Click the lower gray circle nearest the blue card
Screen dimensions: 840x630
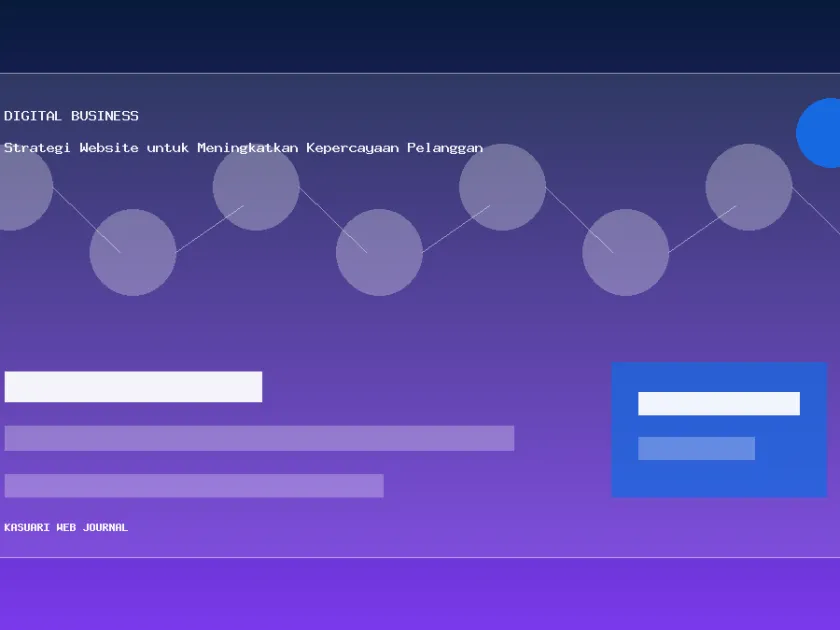(626, 252)
